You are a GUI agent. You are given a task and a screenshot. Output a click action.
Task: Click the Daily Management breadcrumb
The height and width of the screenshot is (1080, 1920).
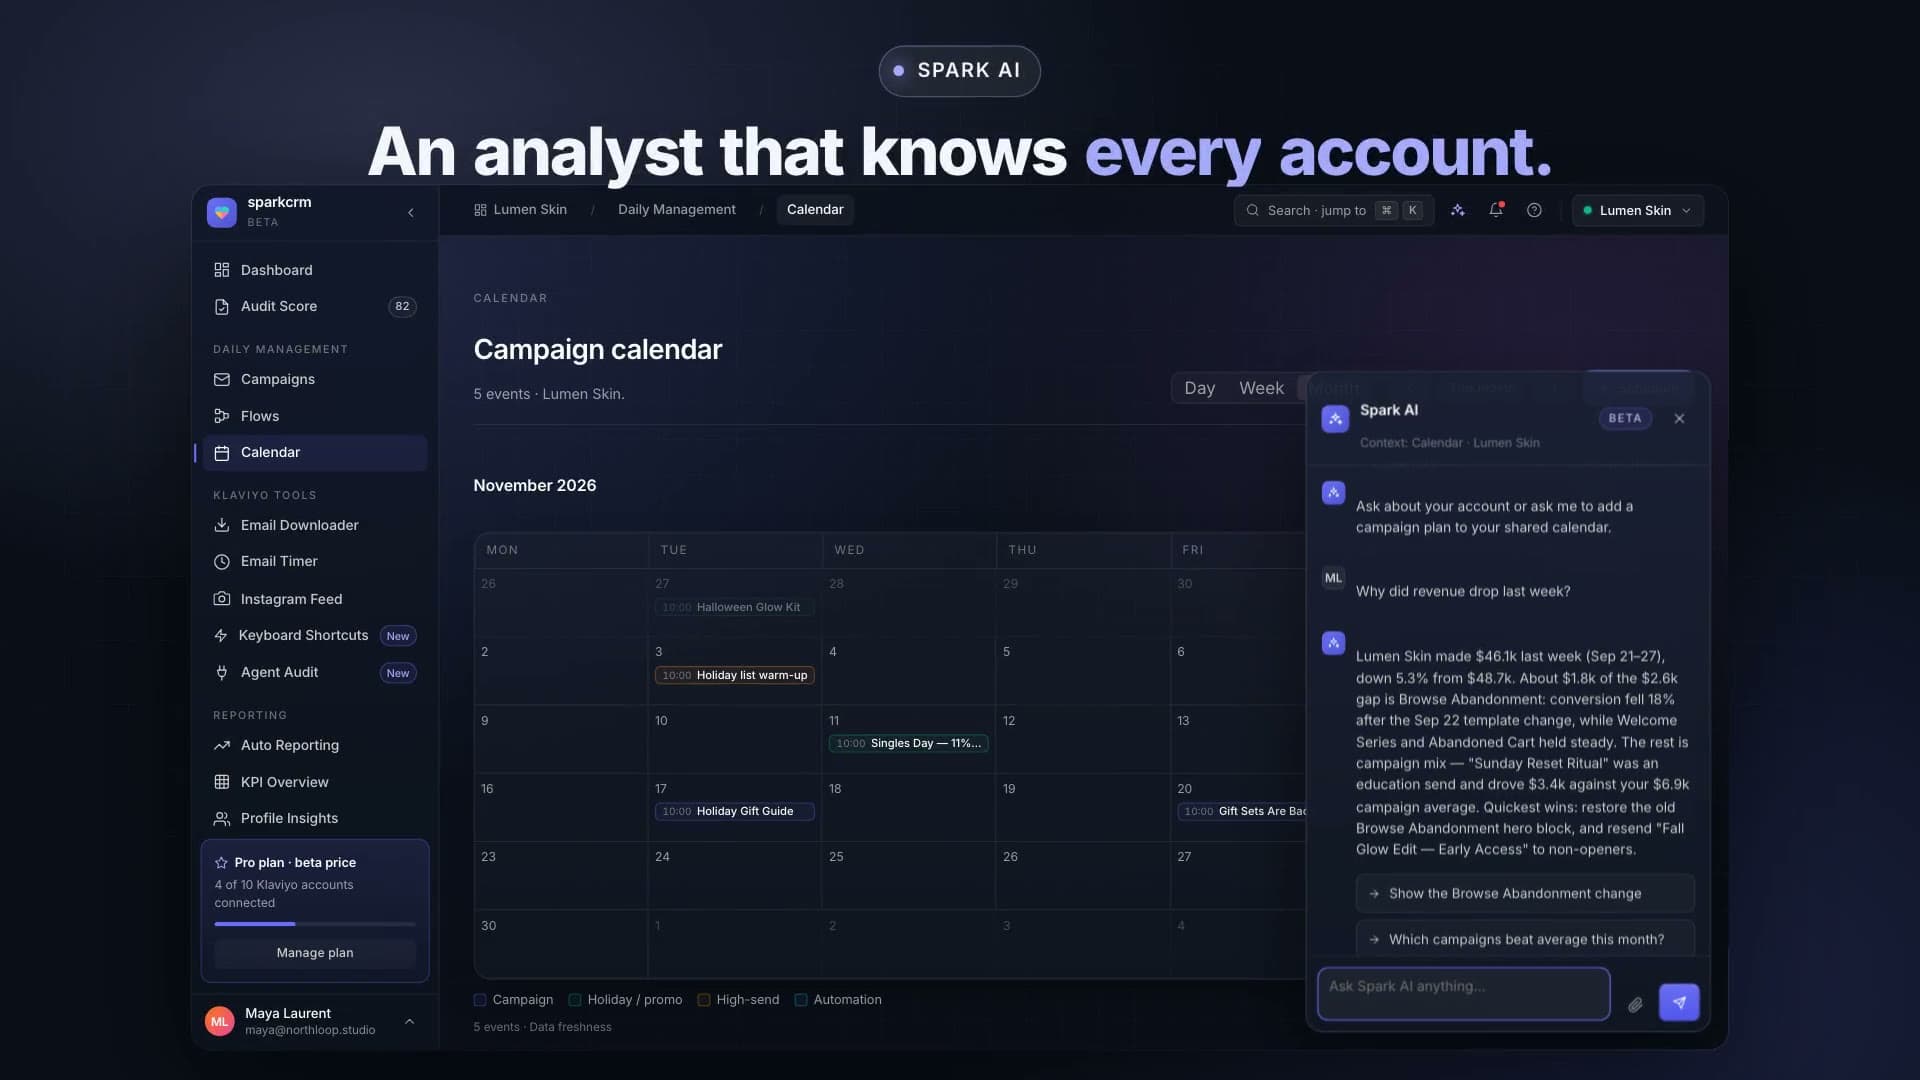[677, 209]
